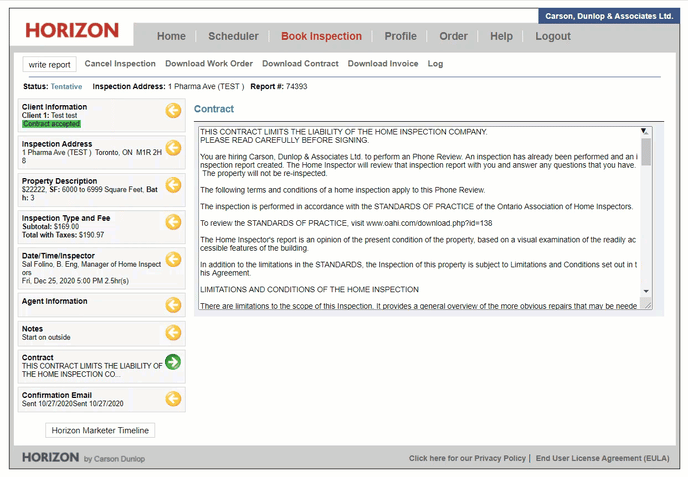This screenshot has width=688, height=477.
Task: Click green arrow icon beside Contract
Action: point(173,362)
